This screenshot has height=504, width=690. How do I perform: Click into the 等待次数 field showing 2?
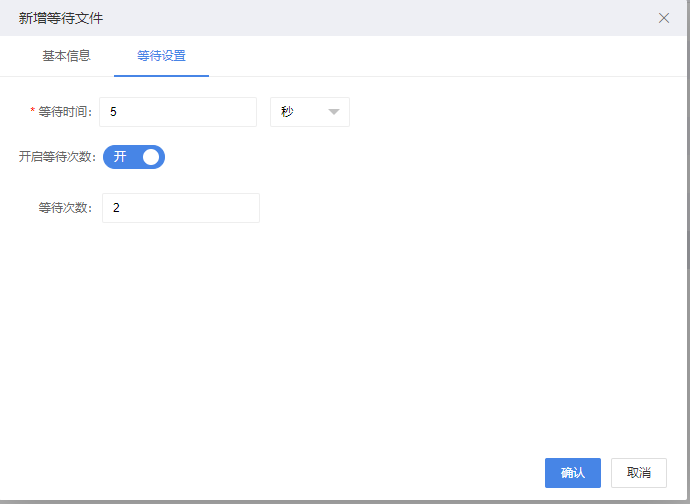point(181,208)
